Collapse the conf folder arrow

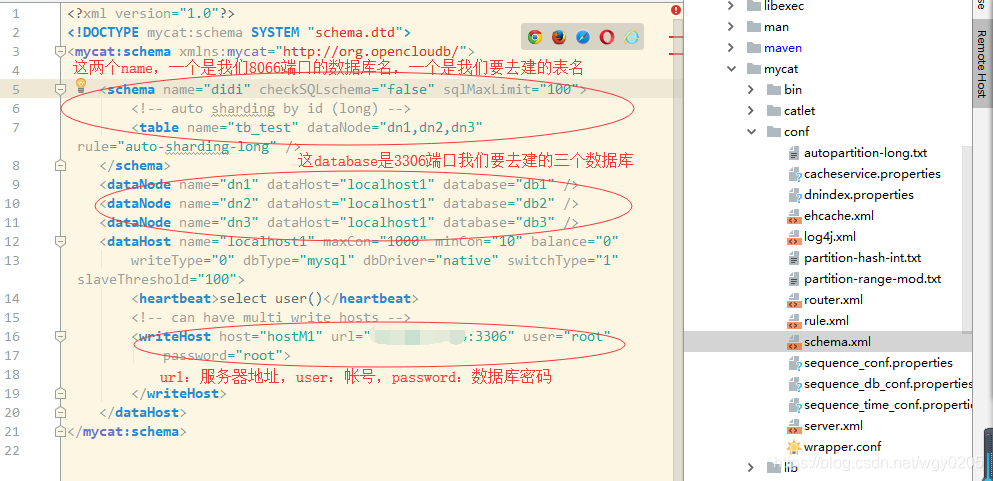(752, 132)
